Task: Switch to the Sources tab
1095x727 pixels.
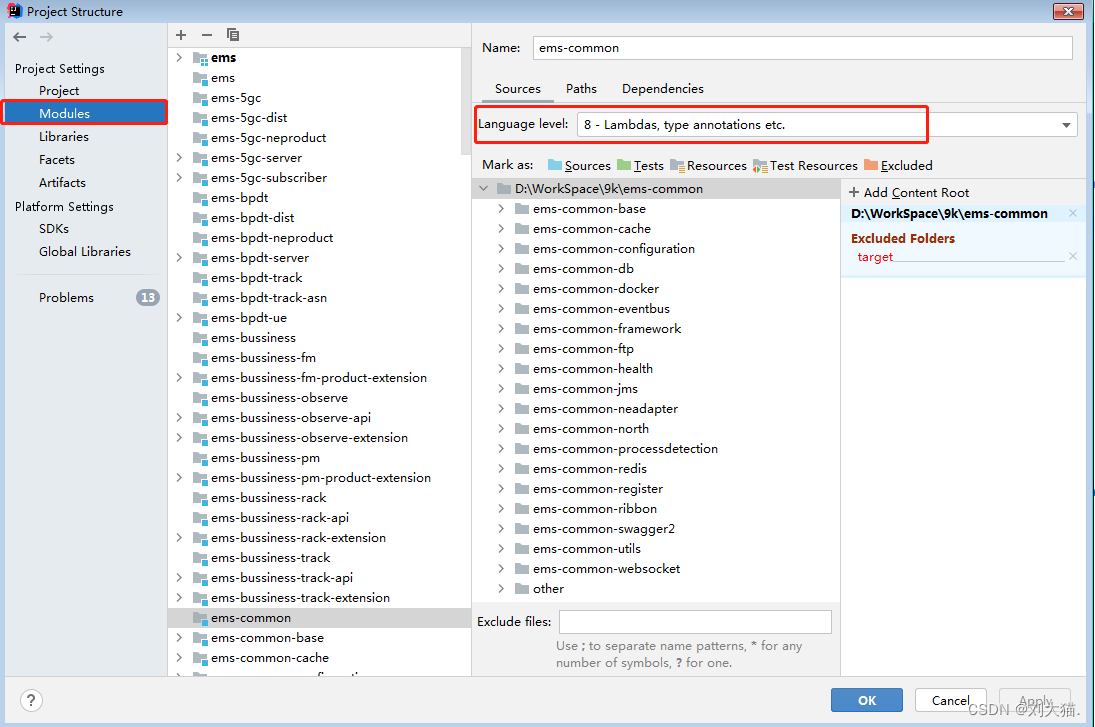Action: pos(517,89)
